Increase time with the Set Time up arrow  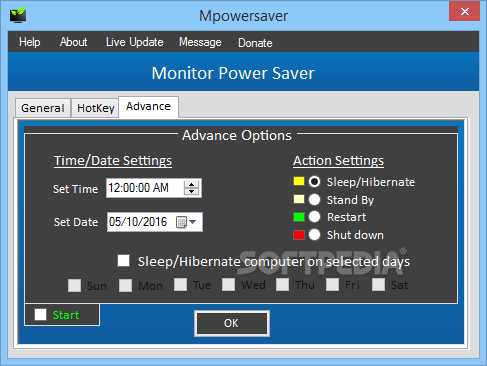[191, 184]
